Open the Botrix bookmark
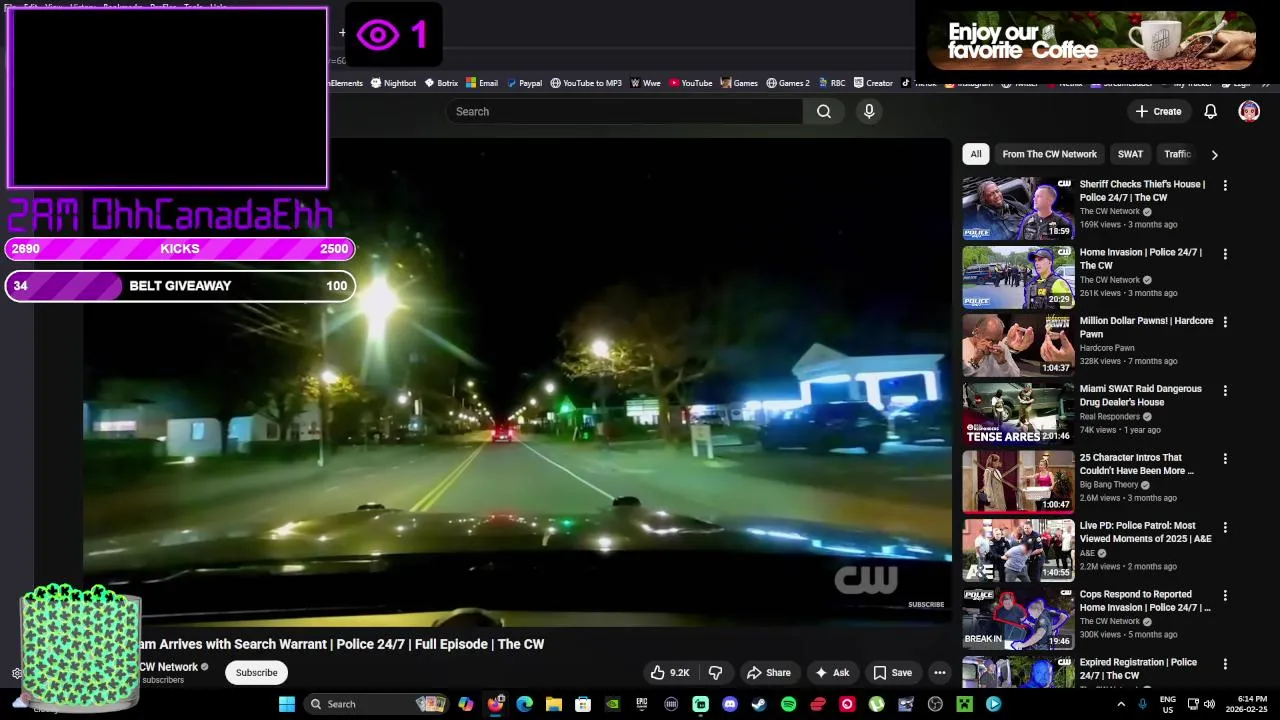 tap(441, 83)
